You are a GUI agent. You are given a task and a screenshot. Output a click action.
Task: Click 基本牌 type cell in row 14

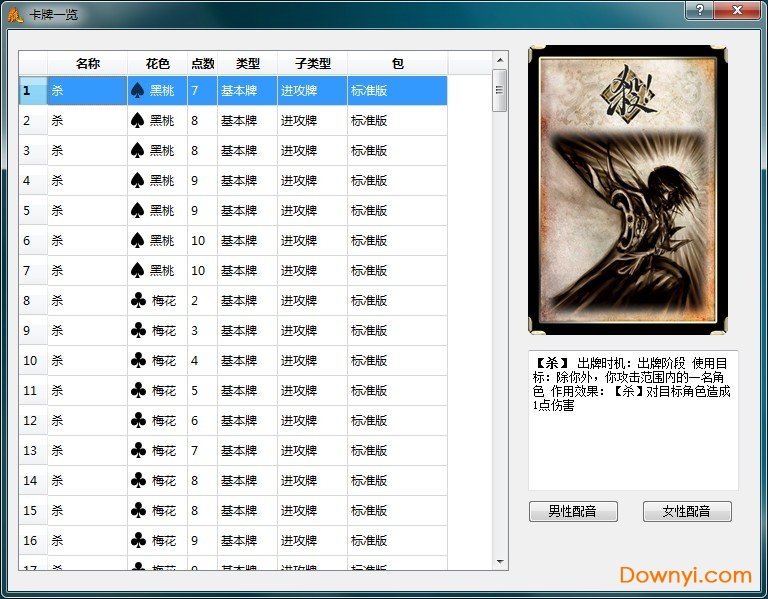[247, 480]
